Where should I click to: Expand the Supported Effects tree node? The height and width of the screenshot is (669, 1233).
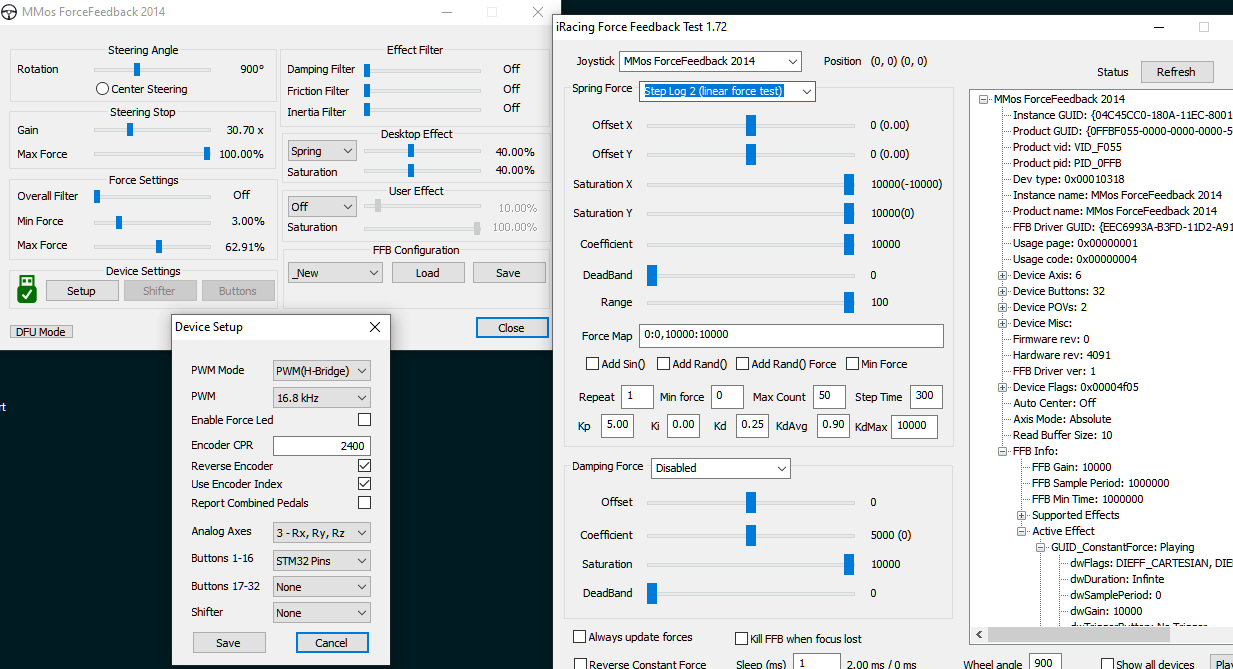tap(1022, 515)
